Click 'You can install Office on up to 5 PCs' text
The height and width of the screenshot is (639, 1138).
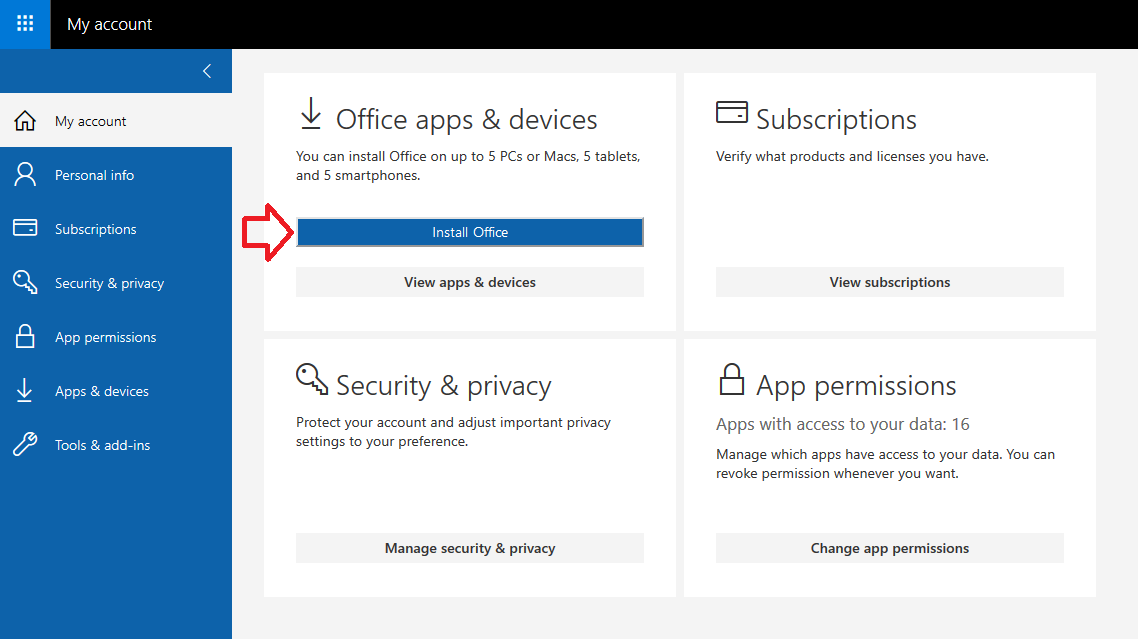click(468, 166)
